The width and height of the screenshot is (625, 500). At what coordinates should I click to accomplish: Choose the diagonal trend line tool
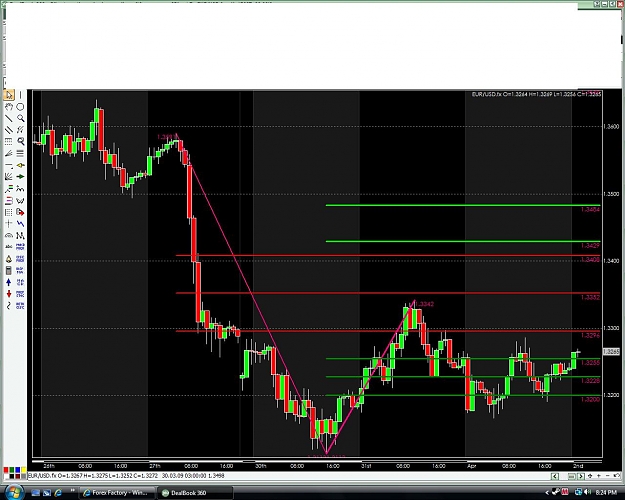(x=9, y=118)
